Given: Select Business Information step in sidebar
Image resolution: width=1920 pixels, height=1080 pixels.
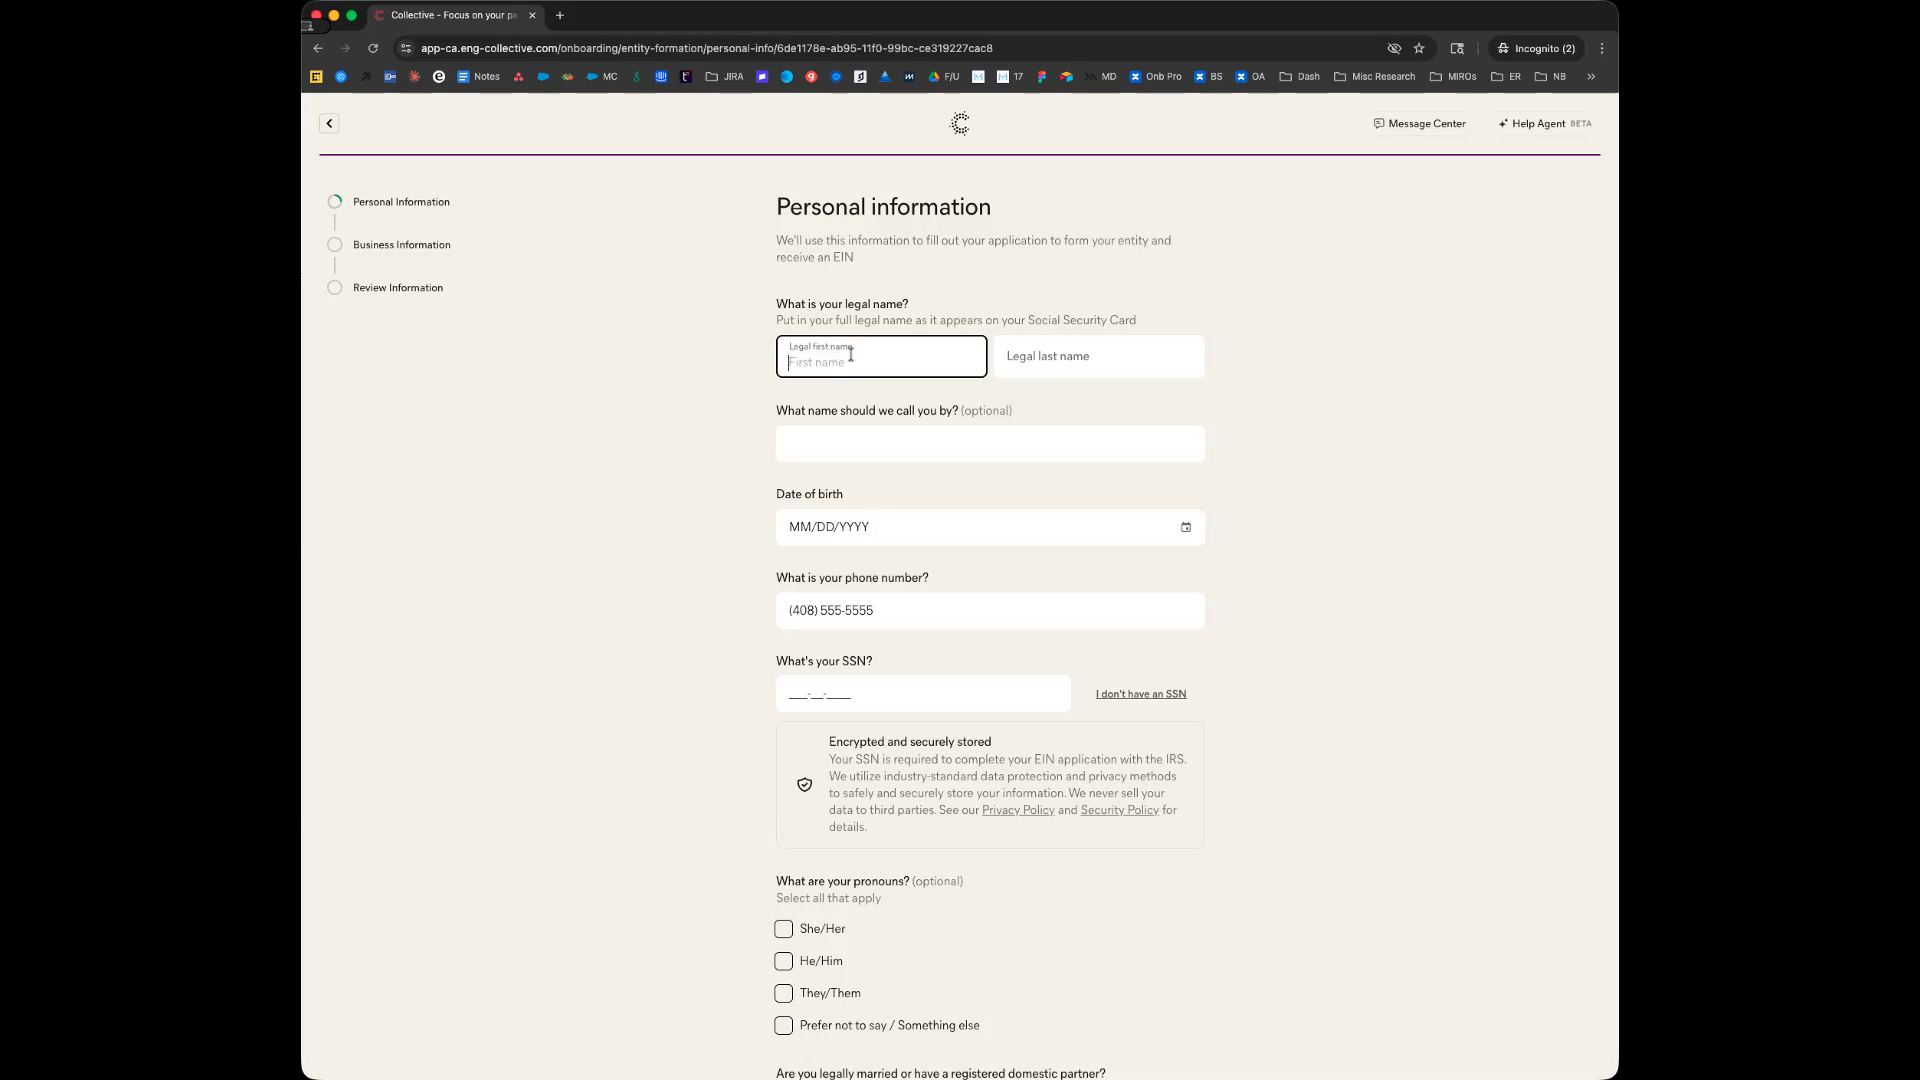Looking at the screenshot, I should coord(401,245).
